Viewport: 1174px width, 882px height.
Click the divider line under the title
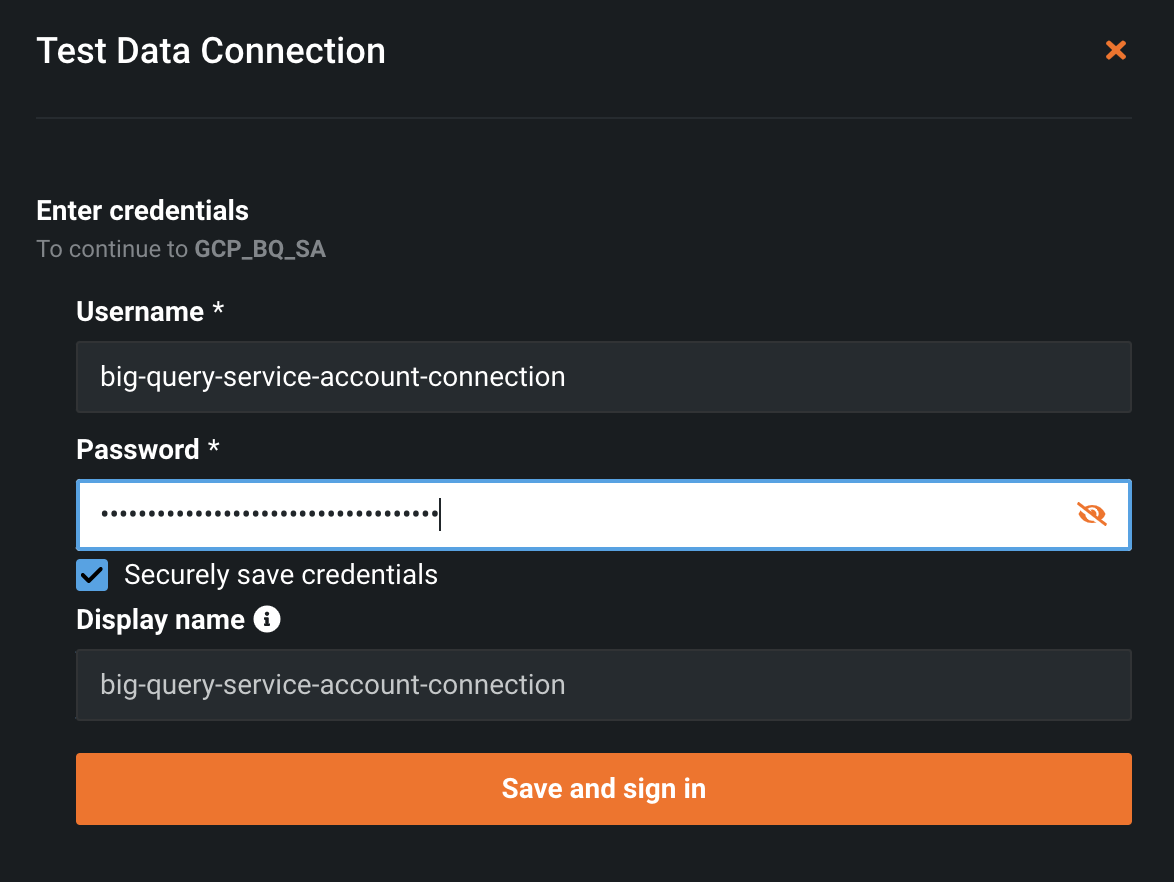[x=584, y=118]
